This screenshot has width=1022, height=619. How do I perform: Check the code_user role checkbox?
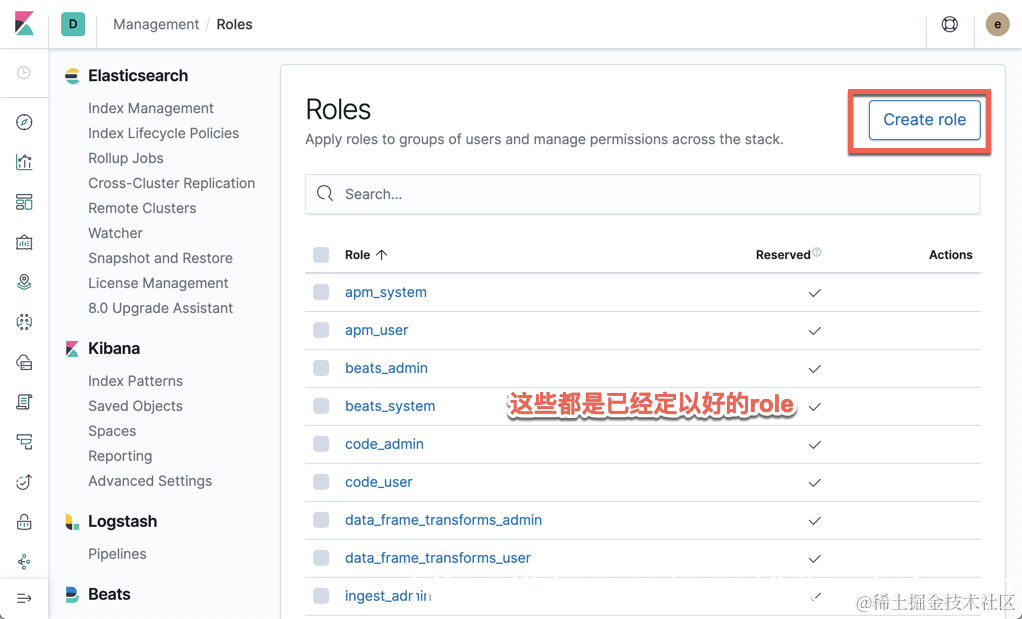click(x=321, y=482)
